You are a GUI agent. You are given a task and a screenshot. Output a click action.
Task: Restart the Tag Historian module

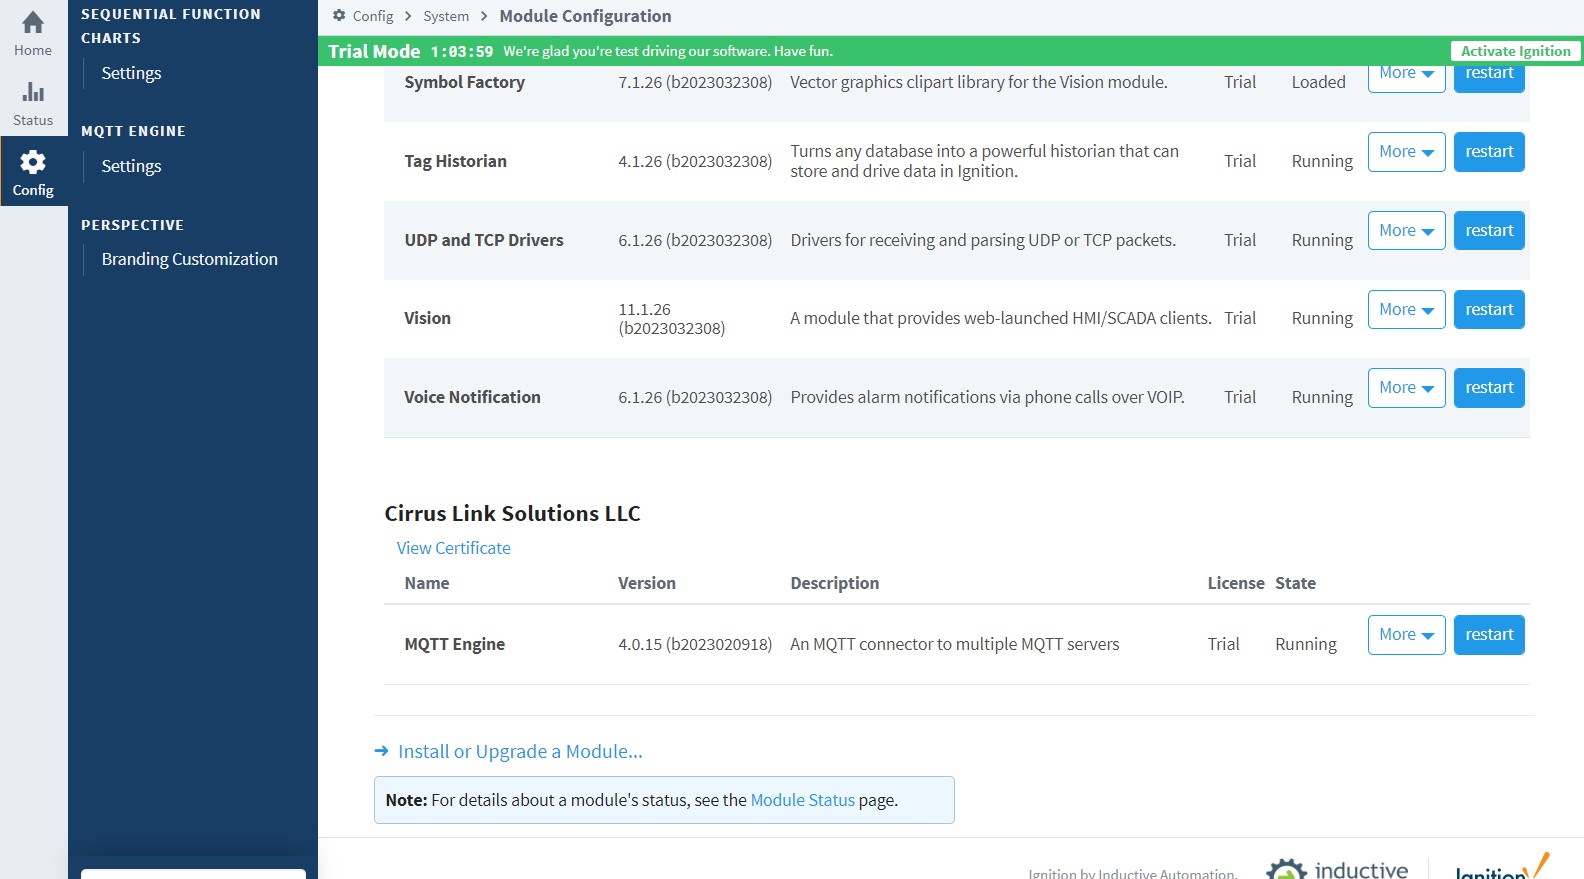[x=1488, y=152]
